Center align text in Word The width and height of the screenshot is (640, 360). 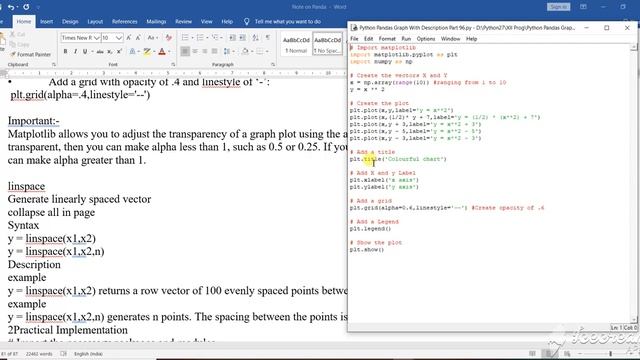click(195, 51)
